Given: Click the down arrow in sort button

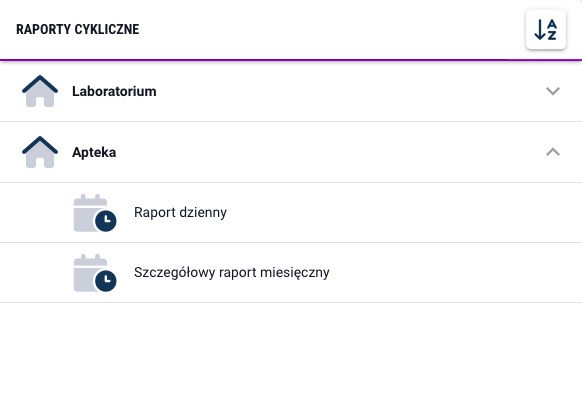Looking at the screenshot, I should coord(539,30).
